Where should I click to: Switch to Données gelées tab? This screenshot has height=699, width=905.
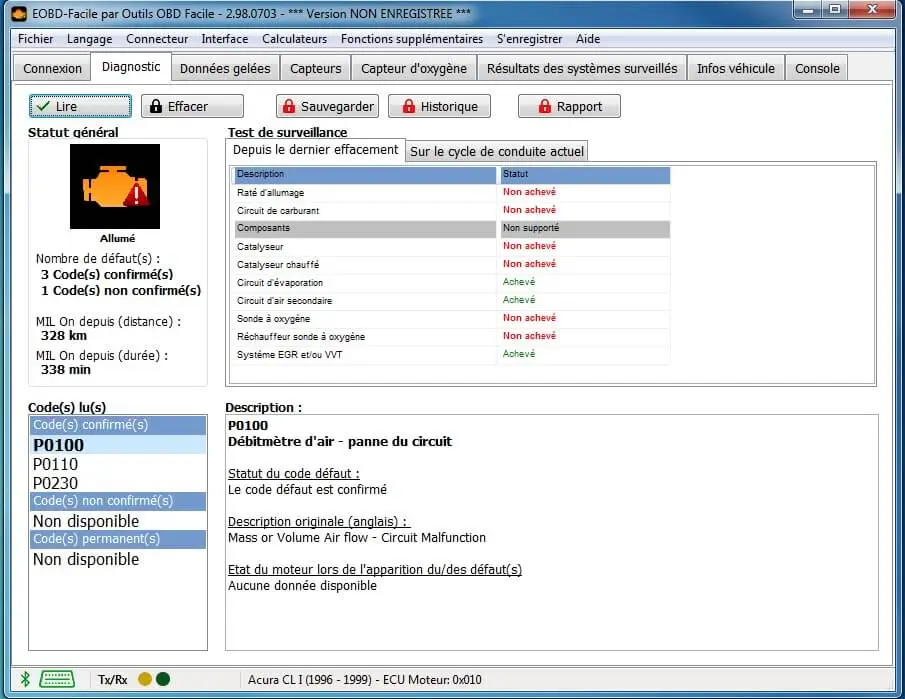click(225, 69)
